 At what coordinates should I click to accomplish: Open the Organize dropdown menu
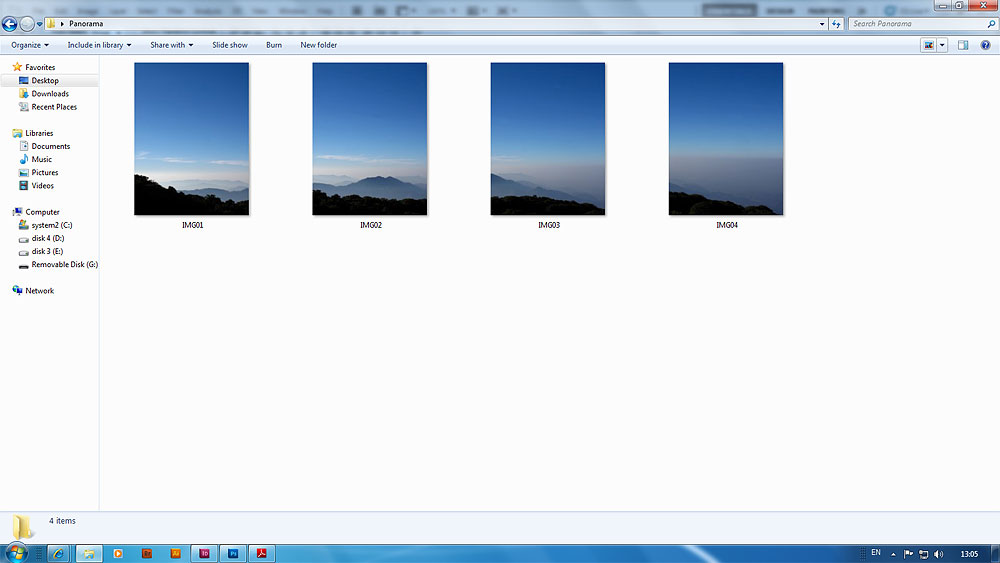[x=30, y=45]
